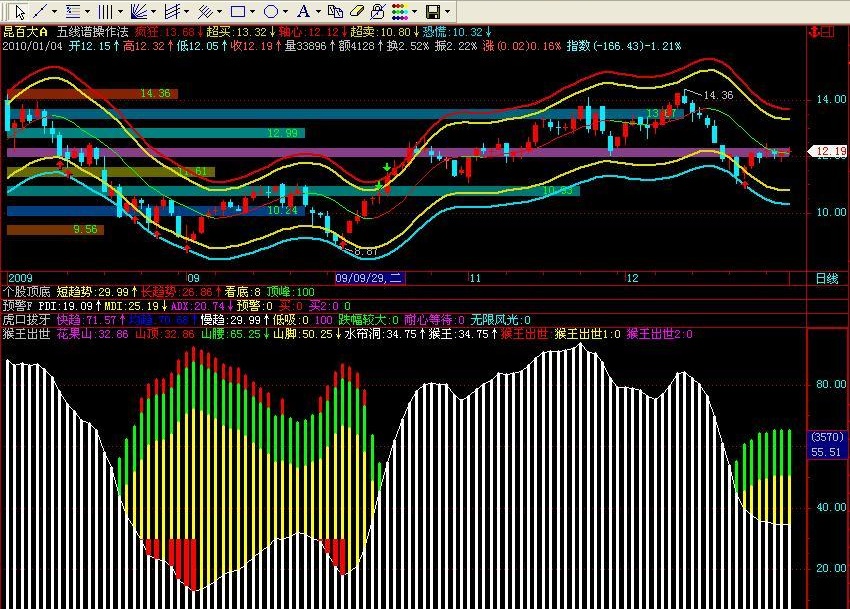This screenshot has height=609, width=850.
Task: Select the fan lines drawing tool
Action: coord(139,11)
